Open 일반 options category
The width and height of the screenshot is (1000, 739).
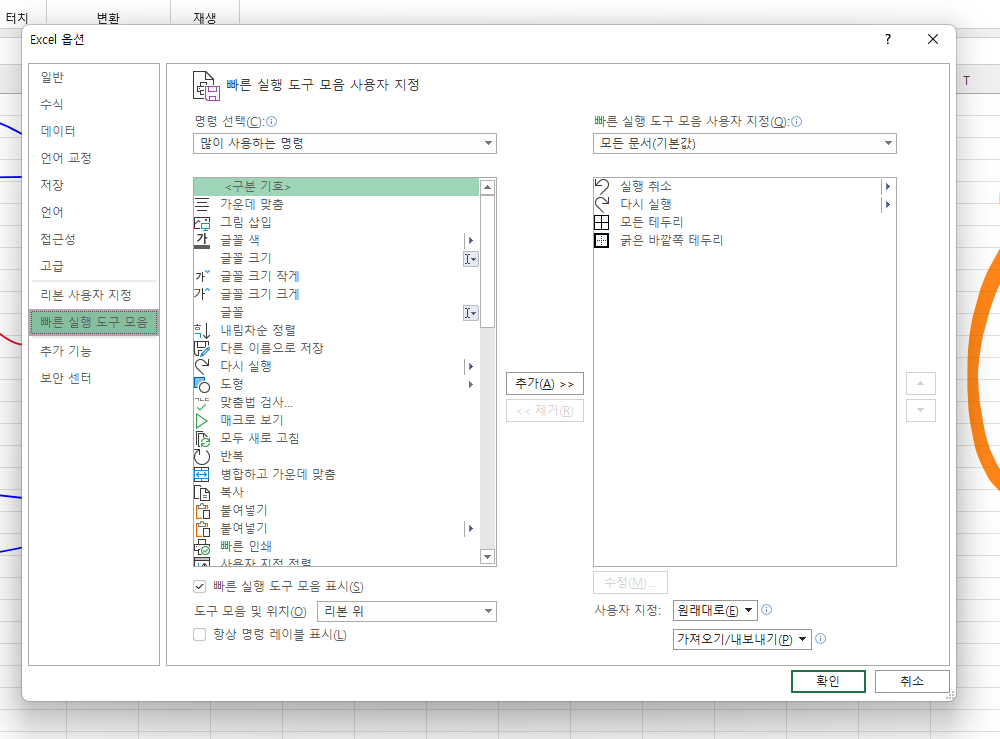pyautogui.click(x=52, y=77)
